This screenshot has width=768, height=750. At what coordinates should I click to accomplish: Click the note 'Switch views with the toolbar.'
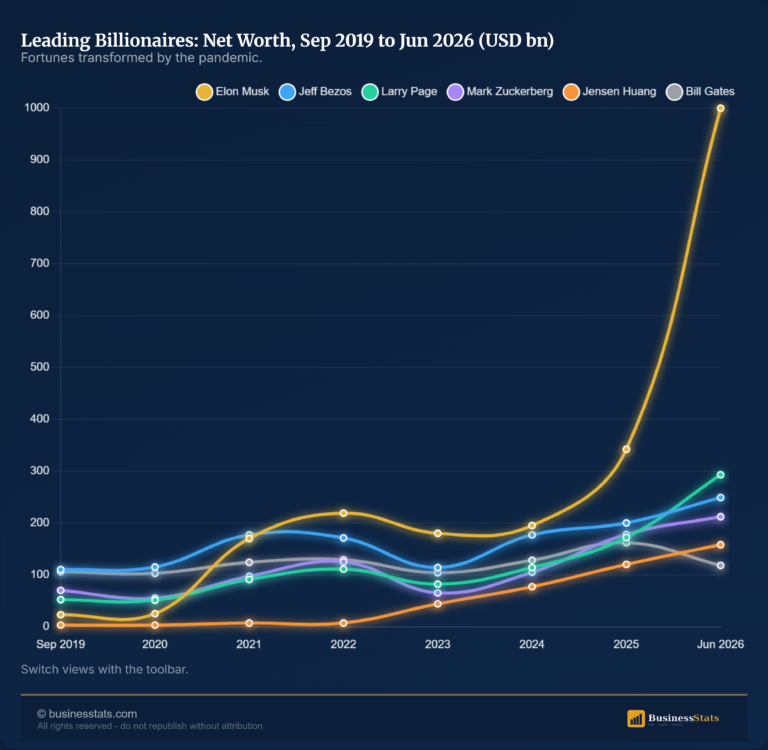(x=104, y=669)
